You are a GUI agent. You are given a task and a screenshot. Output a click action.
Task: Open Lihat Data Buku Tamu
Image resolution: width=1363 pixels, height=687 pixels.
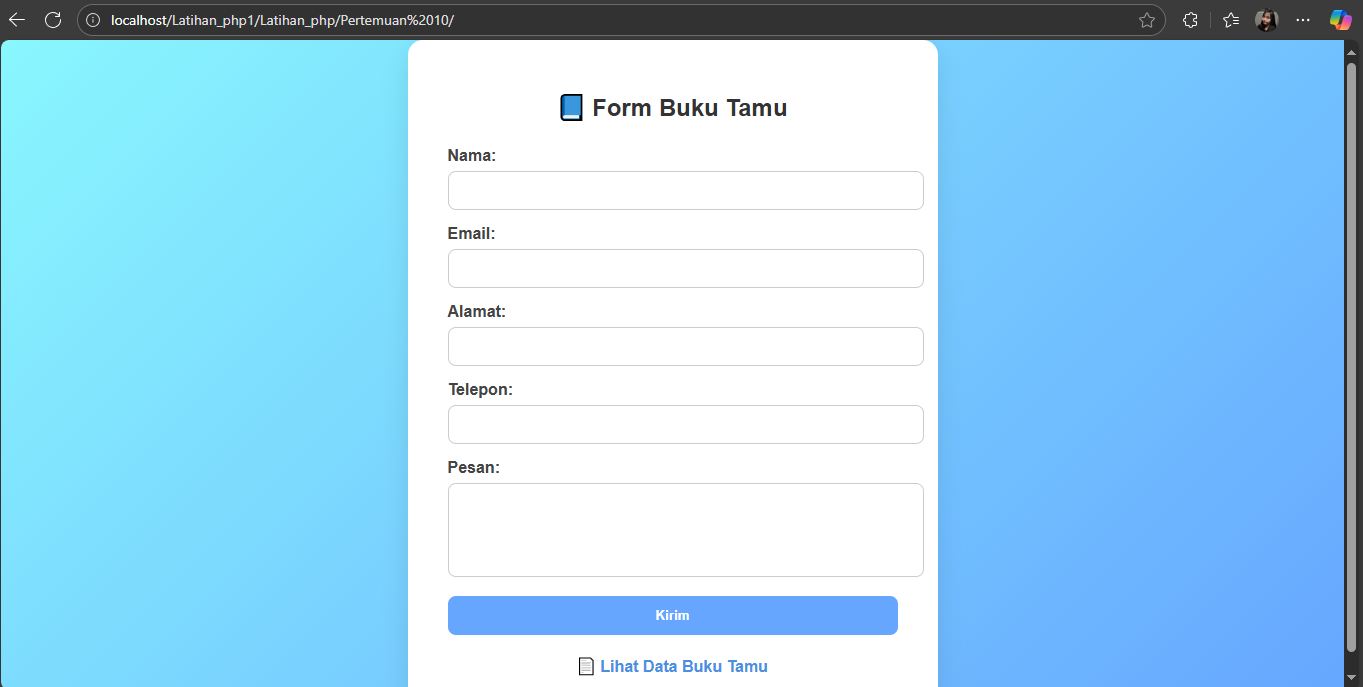tap(683, 665)
